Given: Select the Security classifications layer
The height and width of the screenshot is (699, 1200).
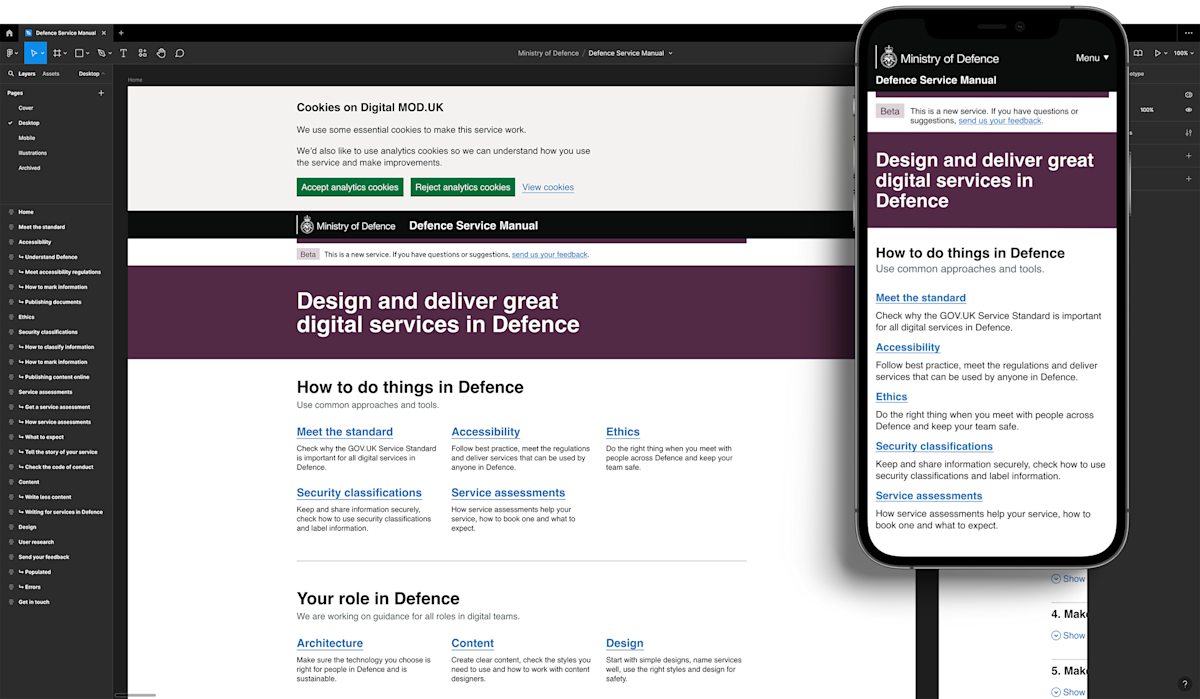Looking at the screenshot, I should (x=48, y=332).
